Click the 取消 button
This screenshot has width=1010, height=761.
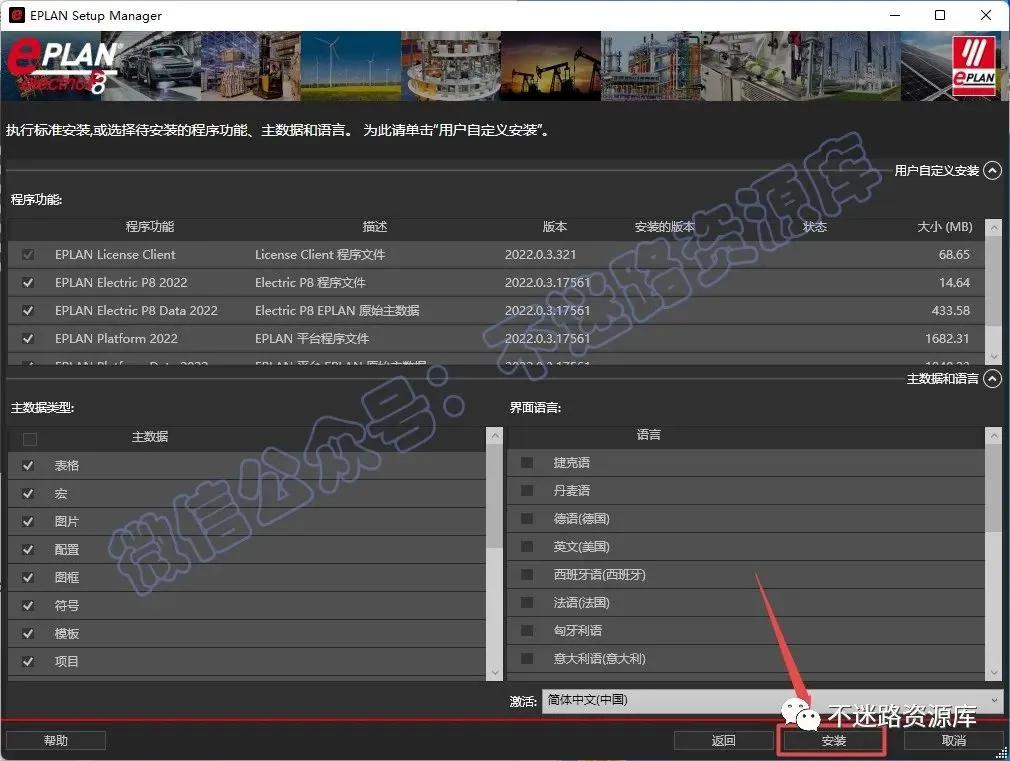[x=953, y=741]
